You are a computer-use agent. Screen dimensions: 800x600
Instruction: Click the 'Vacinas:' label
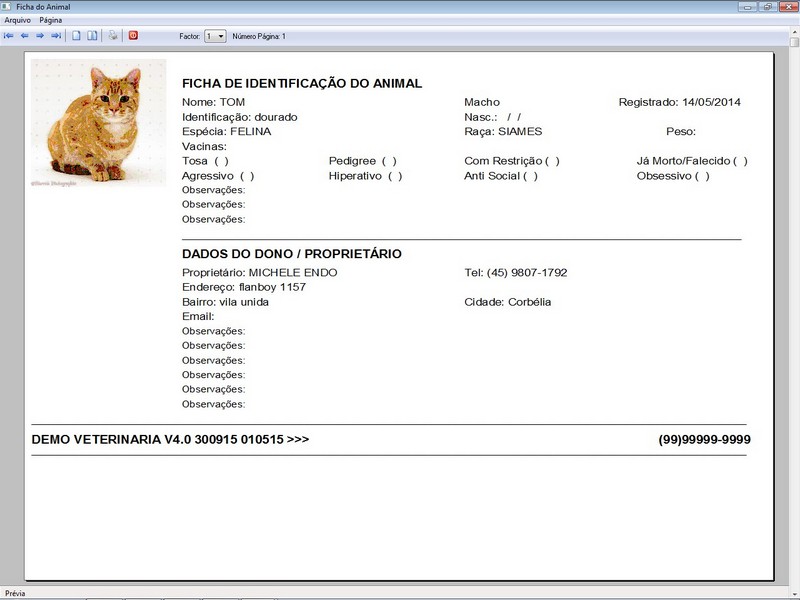click(205, 146)
